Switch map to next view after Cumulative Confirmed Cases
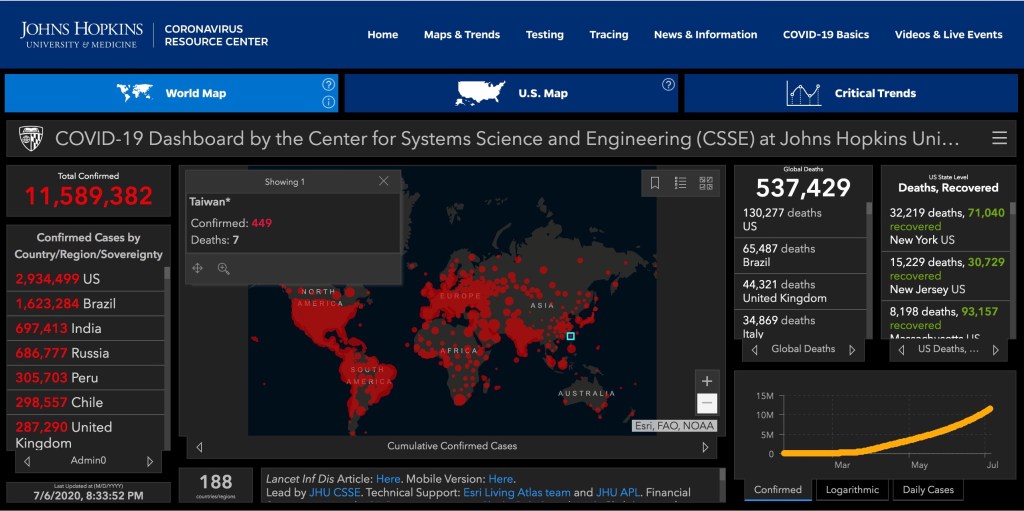The height and width of the screenshot is (511, 1024). point(705,447)
